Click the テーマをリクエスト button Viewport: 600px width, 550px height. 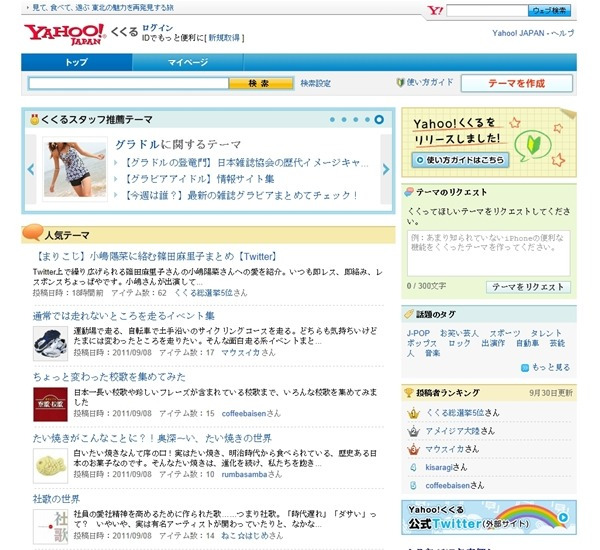528,287
